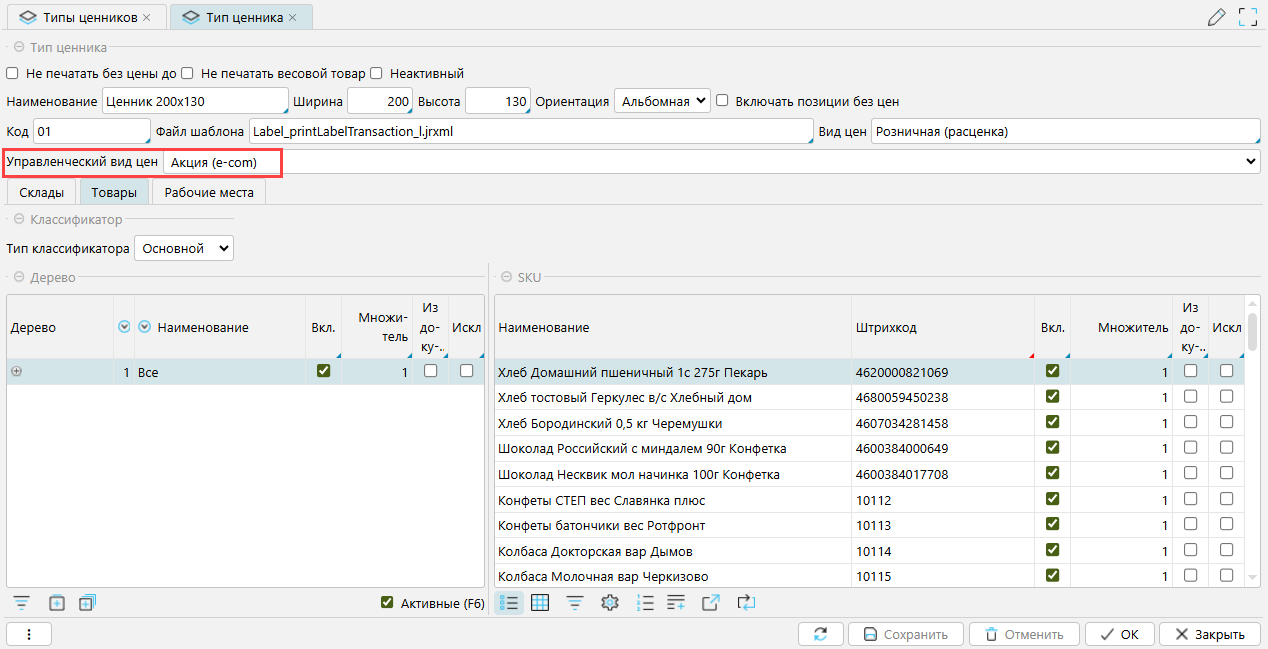Enable 'Не печатать весовой товар' checkbox
Viewport: 1268px width, 649px height.
pos(187,73)
